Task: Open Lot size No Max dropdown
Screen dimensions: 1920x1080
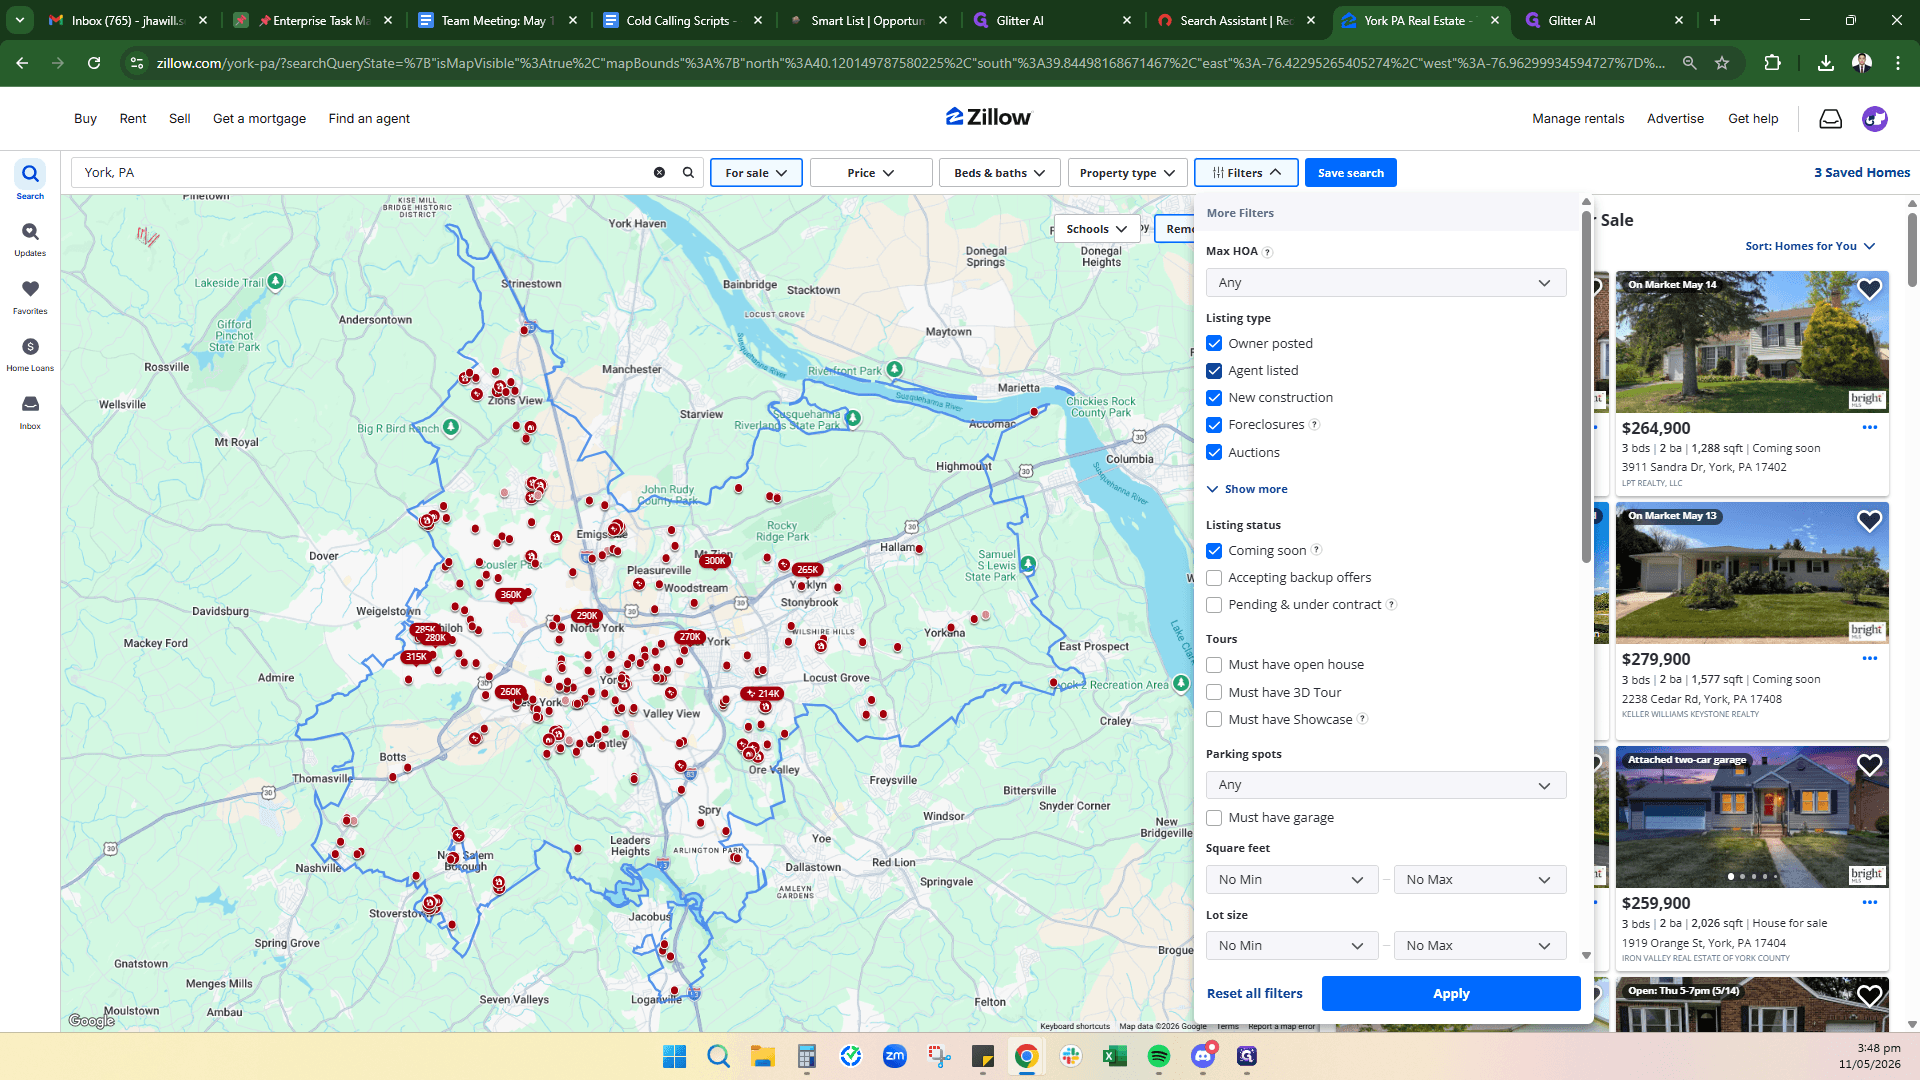Action: tap(1479, 946)
